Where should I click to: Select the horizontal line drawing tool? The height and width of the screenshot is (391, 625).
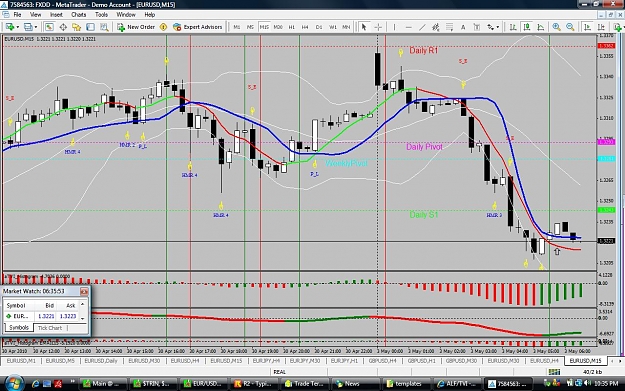pyautogui.click(x=409, y=27)
